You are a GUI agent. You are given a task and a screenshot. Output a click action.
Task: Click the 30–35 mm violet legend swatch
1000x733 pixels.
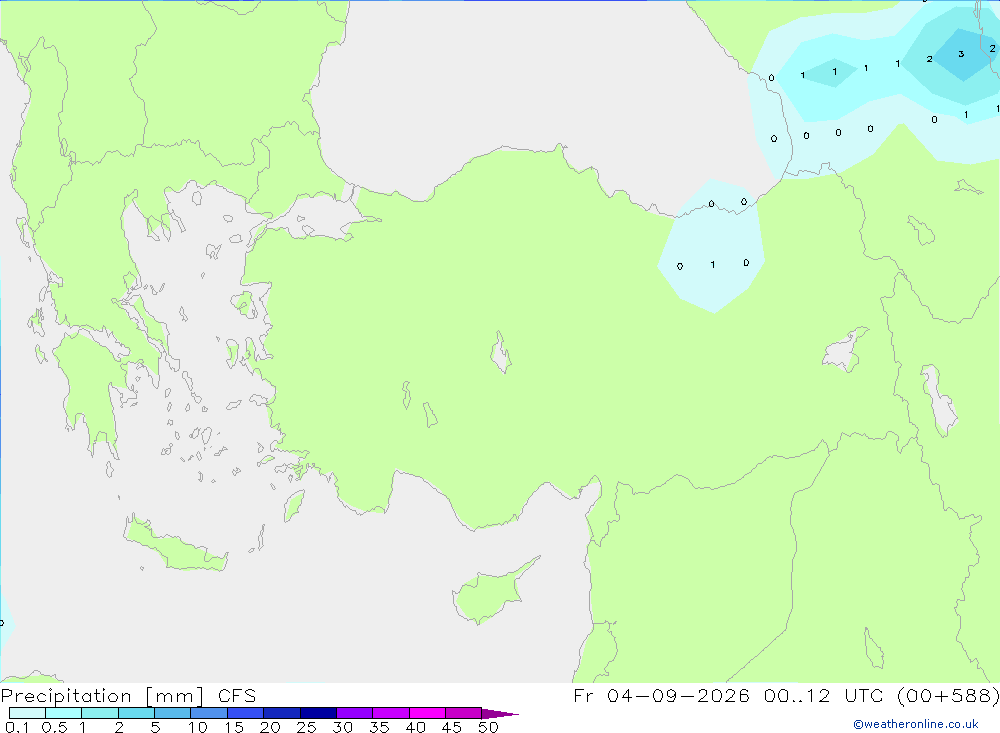click(x=355, y=713)
